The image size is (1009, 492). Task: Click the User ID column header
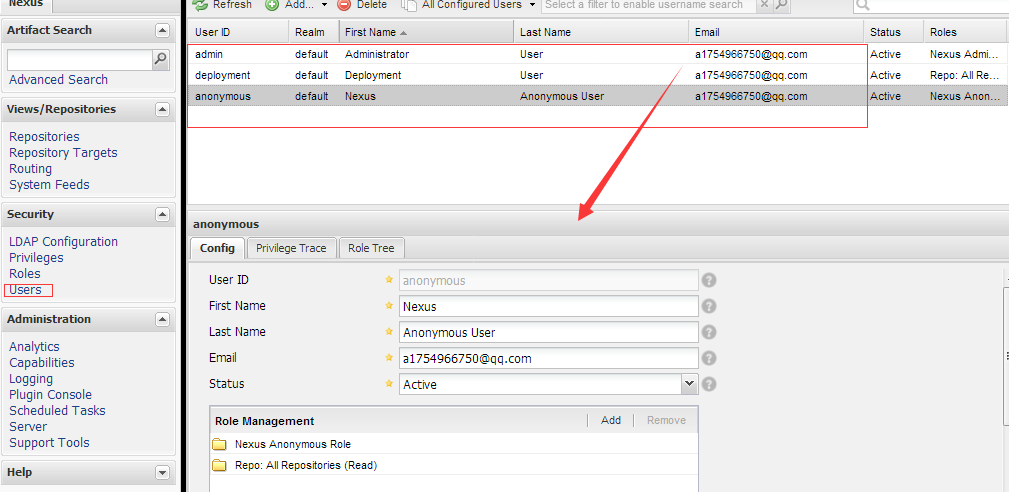click(x=238, y=32)
